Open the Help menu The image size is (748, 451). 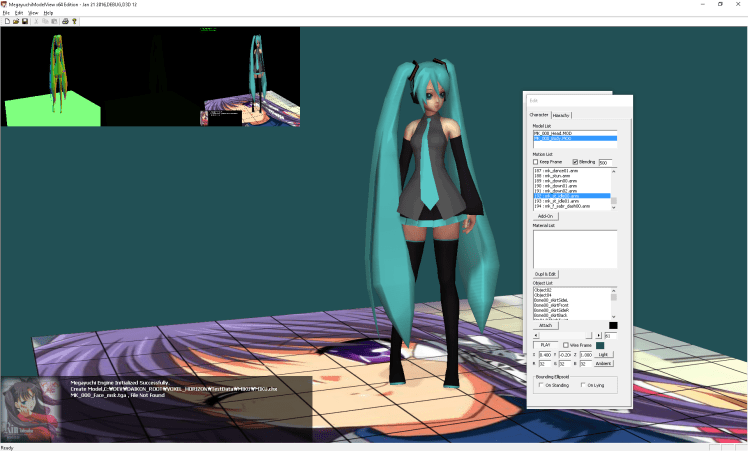[48, 13]
